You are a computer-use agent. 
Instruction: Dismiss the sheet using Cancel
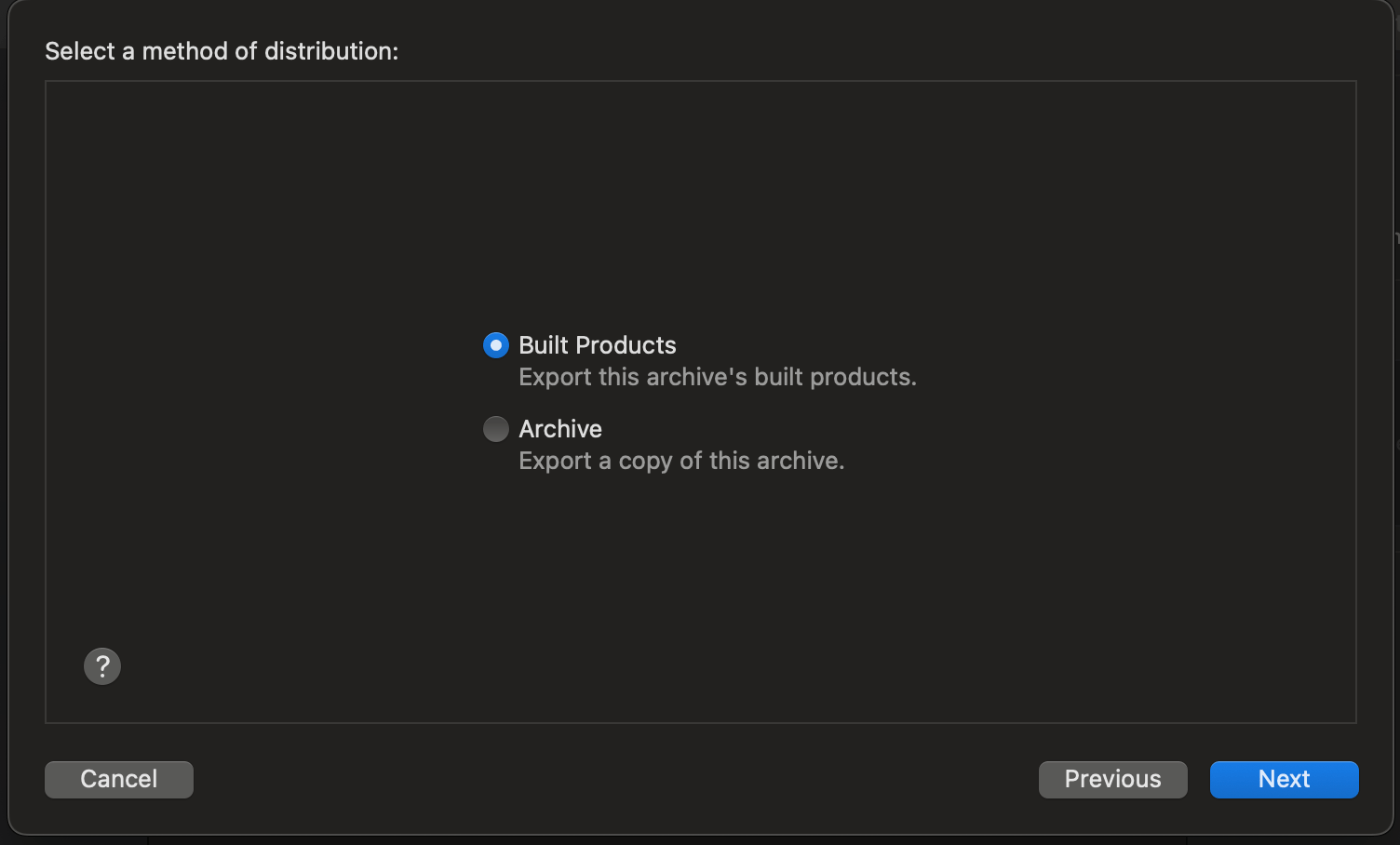point(119,779)
